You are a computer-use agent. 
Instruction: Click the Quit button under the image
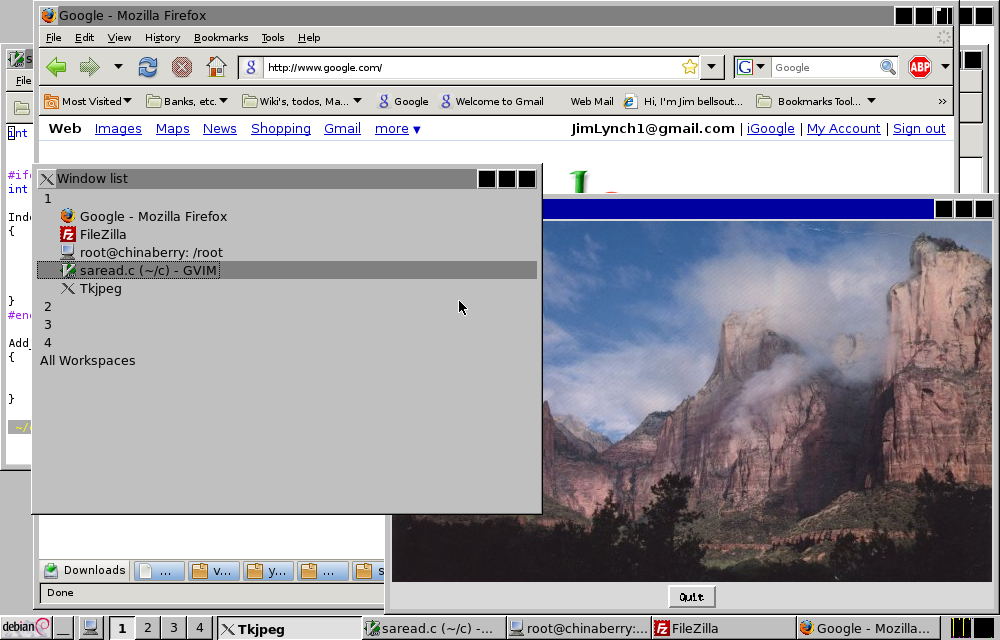[691, 597]
